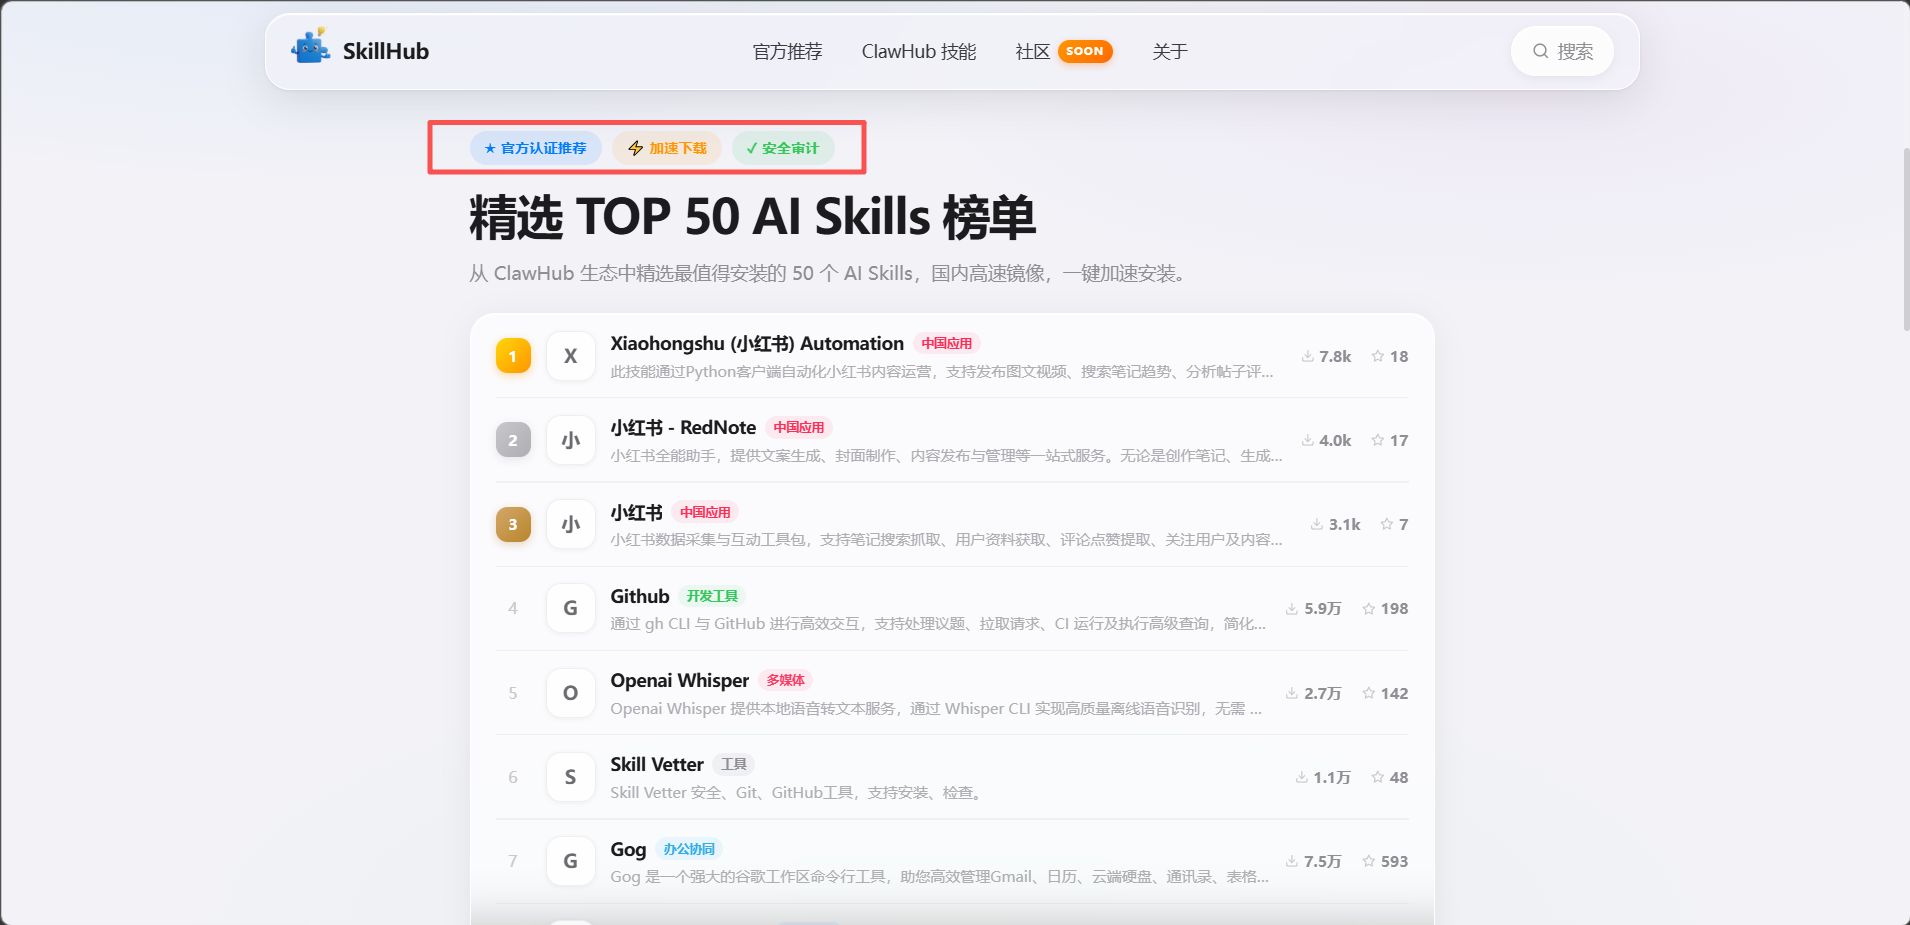Click the 开发工具 tag on Github

(712, 596)
